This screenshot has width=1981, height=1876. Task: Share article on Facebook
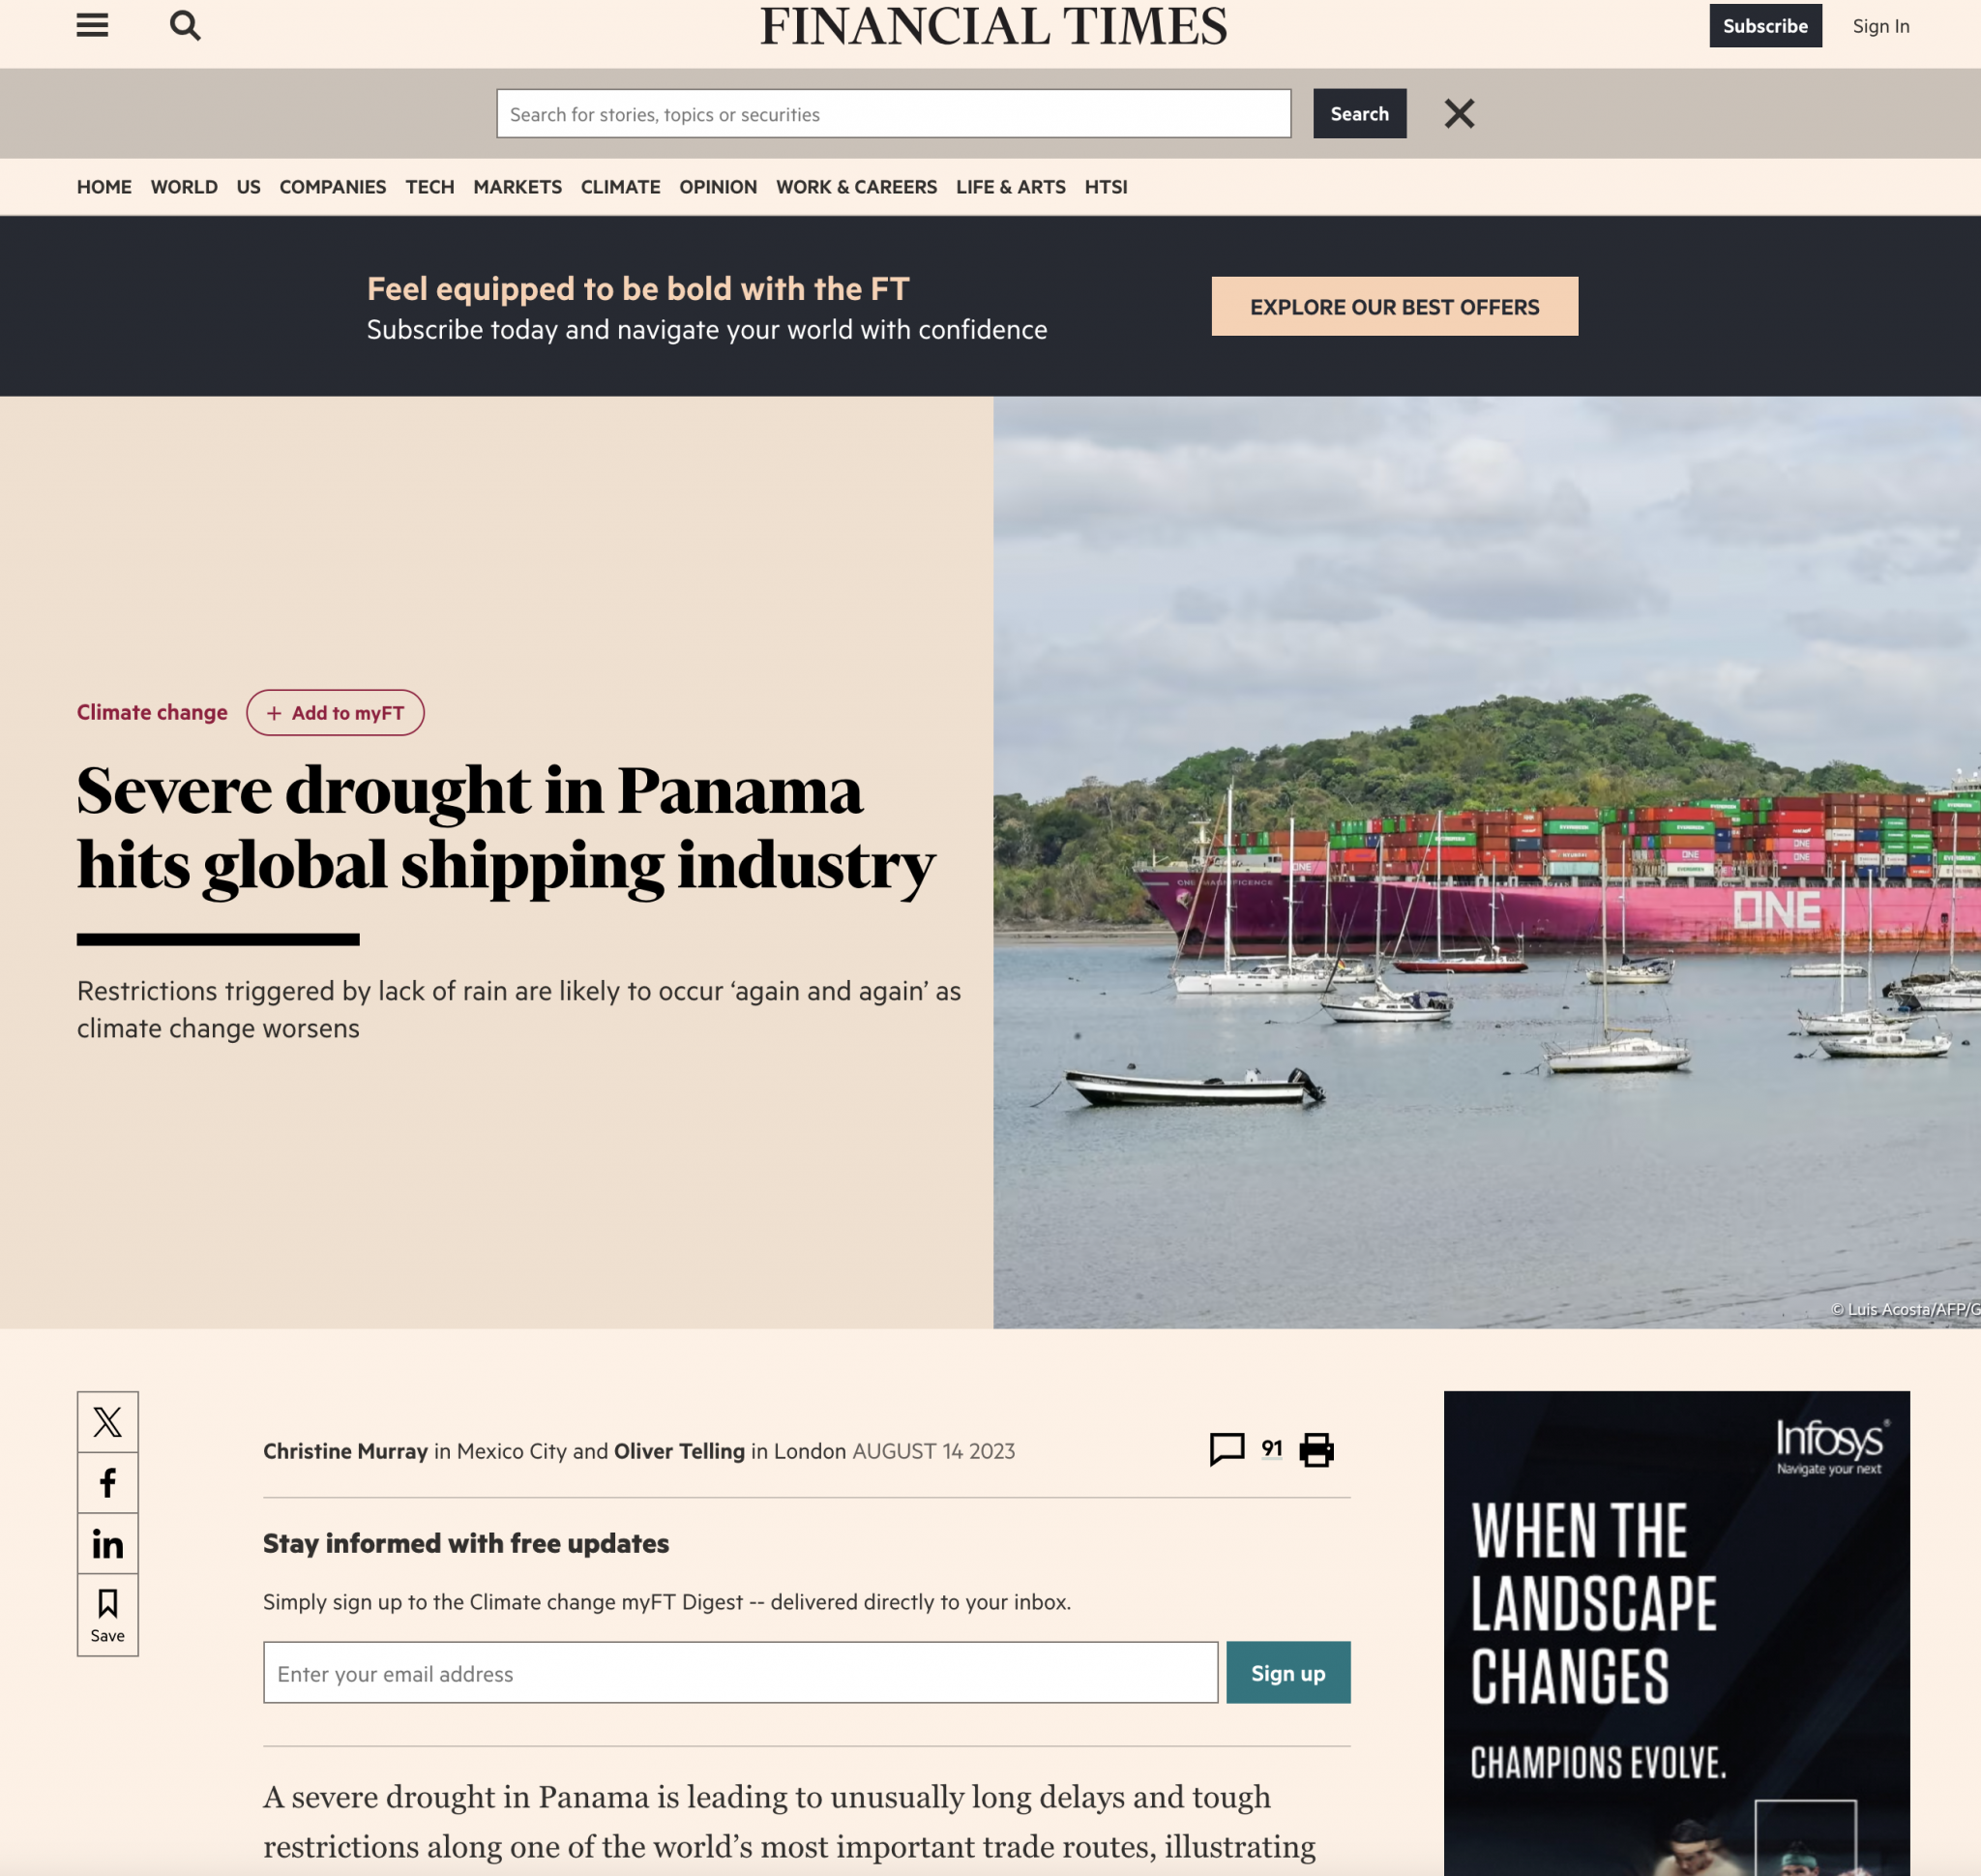(x=108, y=1483)
